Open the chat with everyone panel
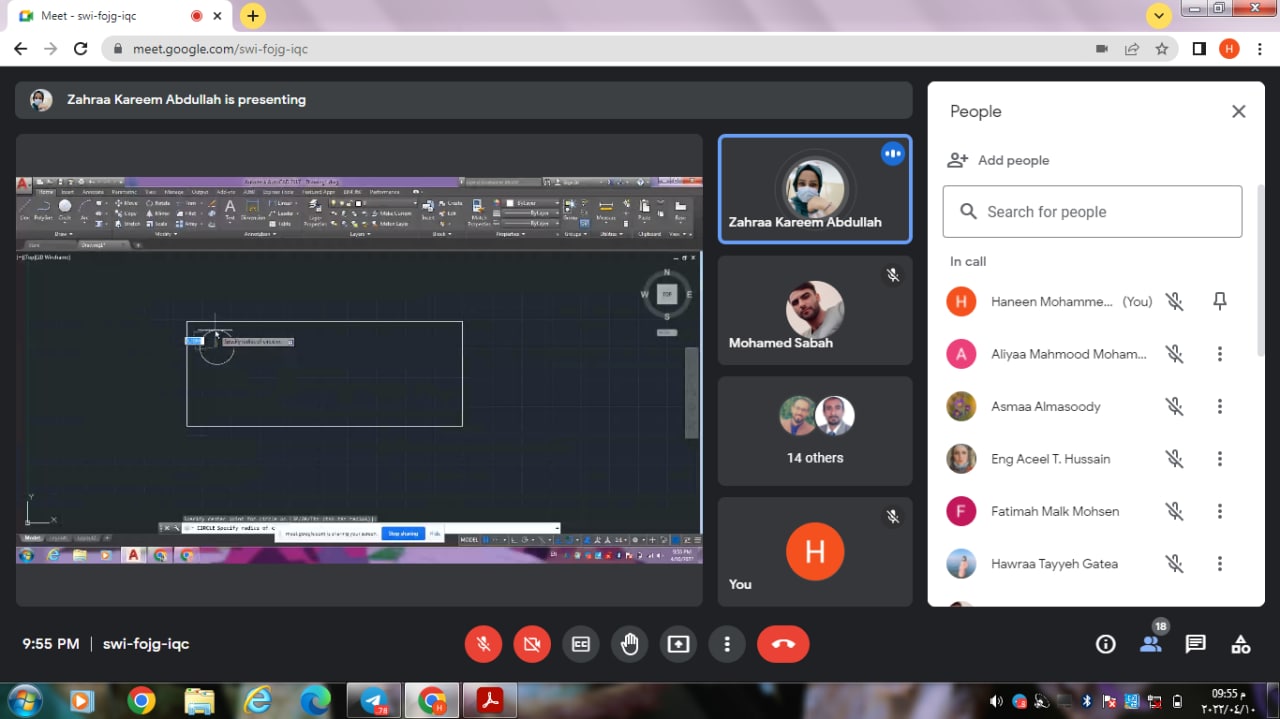 [x=1195, y=644]
